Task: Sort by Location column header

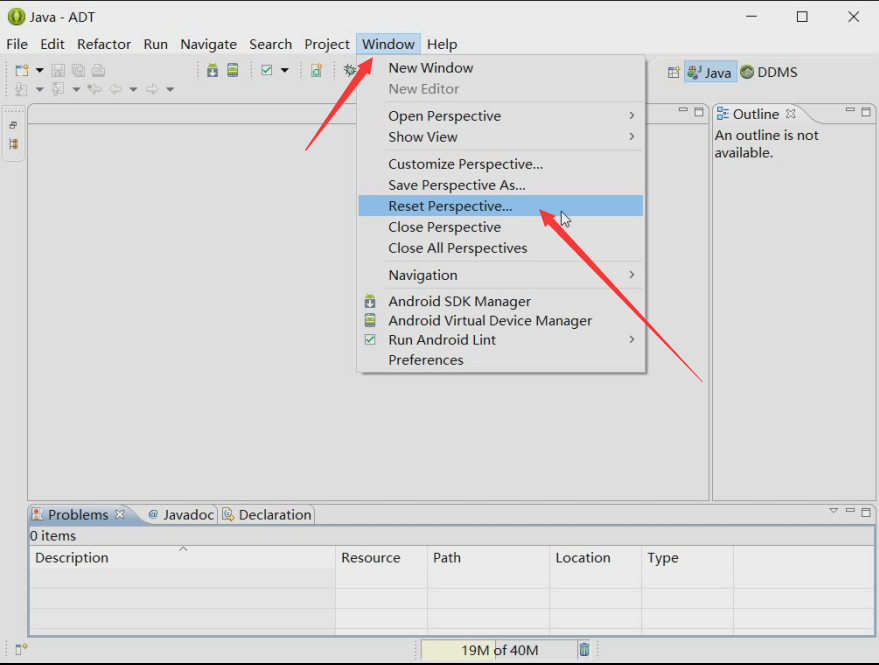Action: (596, 557)
